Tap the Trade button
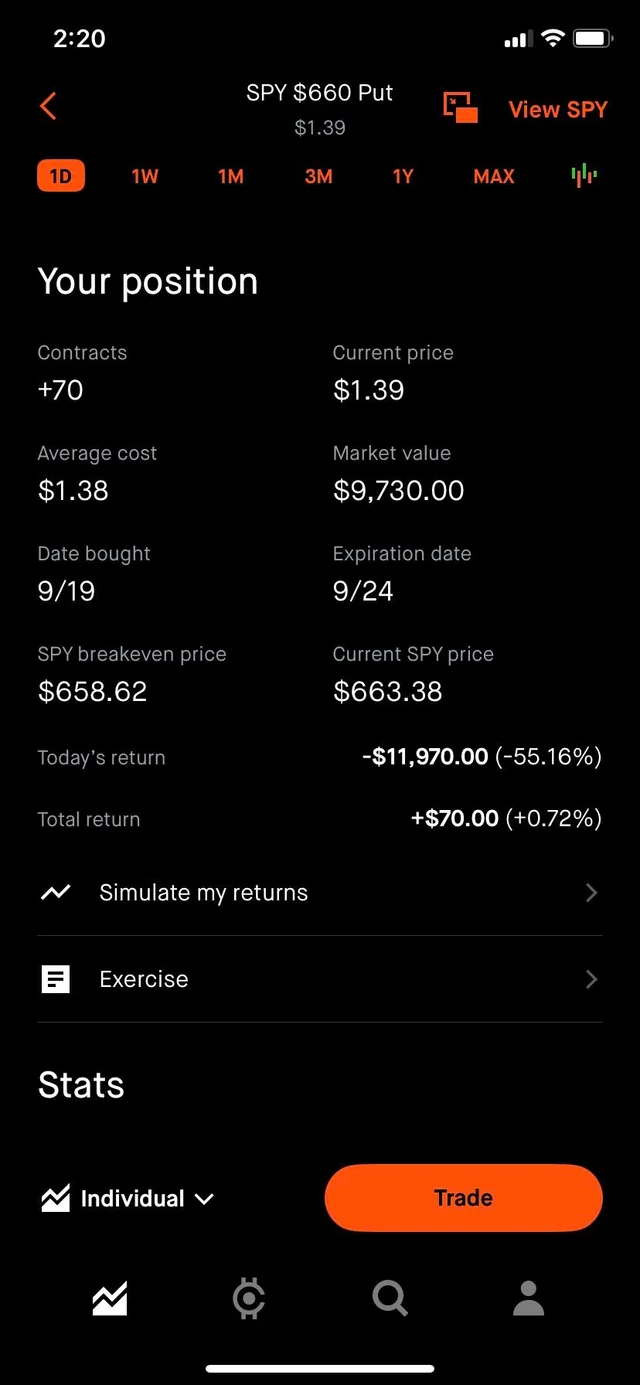 pos(462,1197)
